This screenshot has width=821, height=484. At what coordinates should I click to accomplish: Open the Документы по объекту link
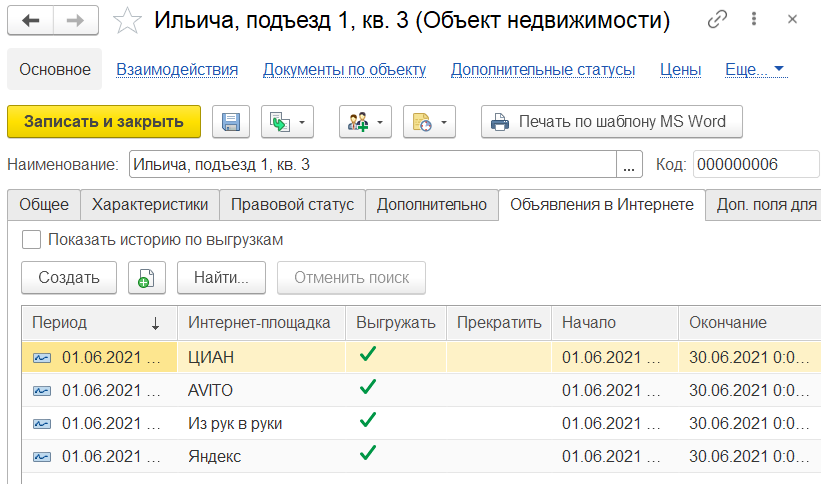(344, 69)
